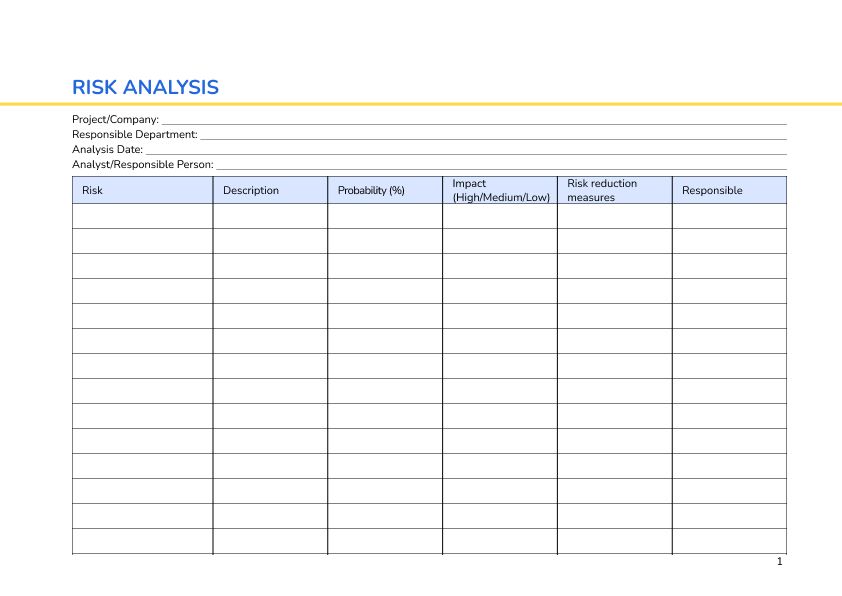842x596 pixels.
Task: Click first empty cell under Risk column
Action: (142, 216)
